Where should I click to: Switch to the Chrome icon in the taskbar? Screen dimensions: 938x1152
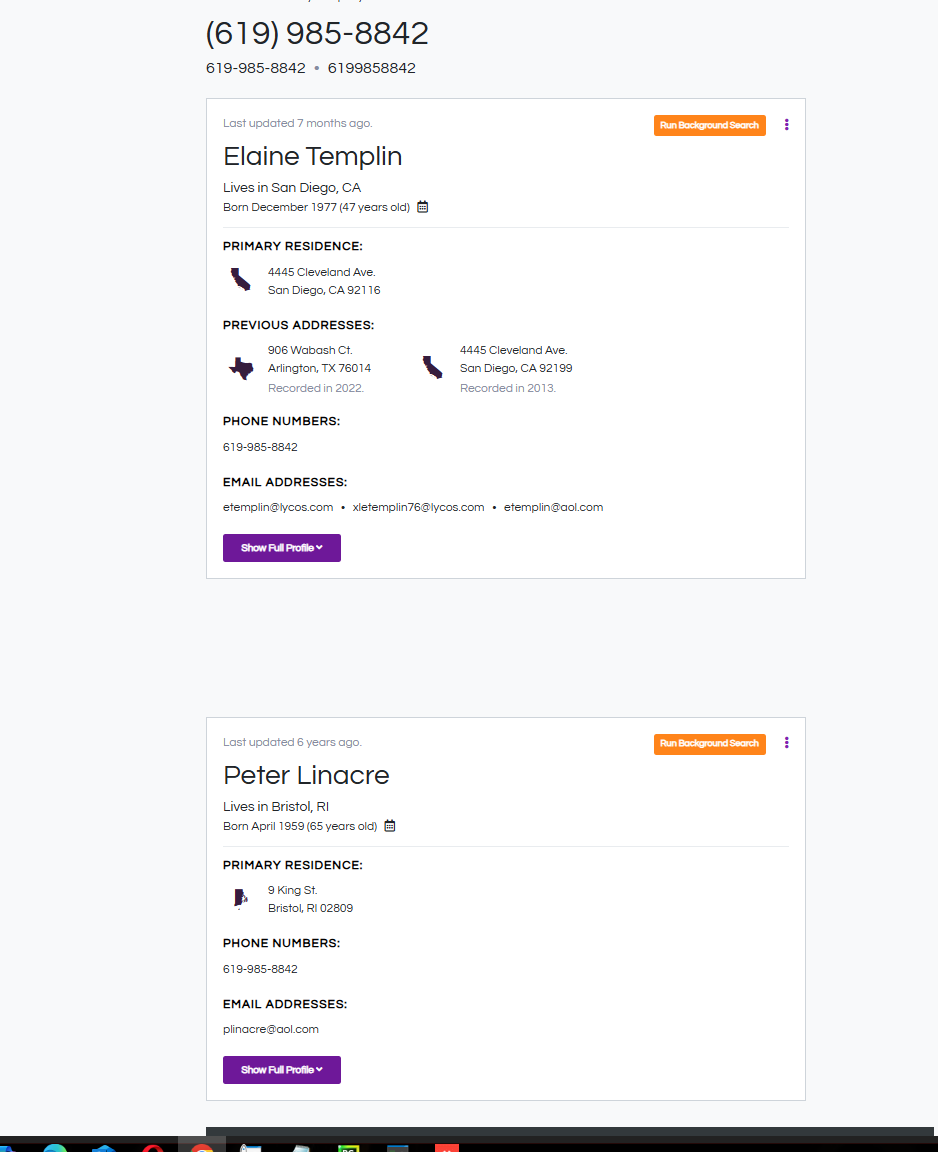point(202,1146)
